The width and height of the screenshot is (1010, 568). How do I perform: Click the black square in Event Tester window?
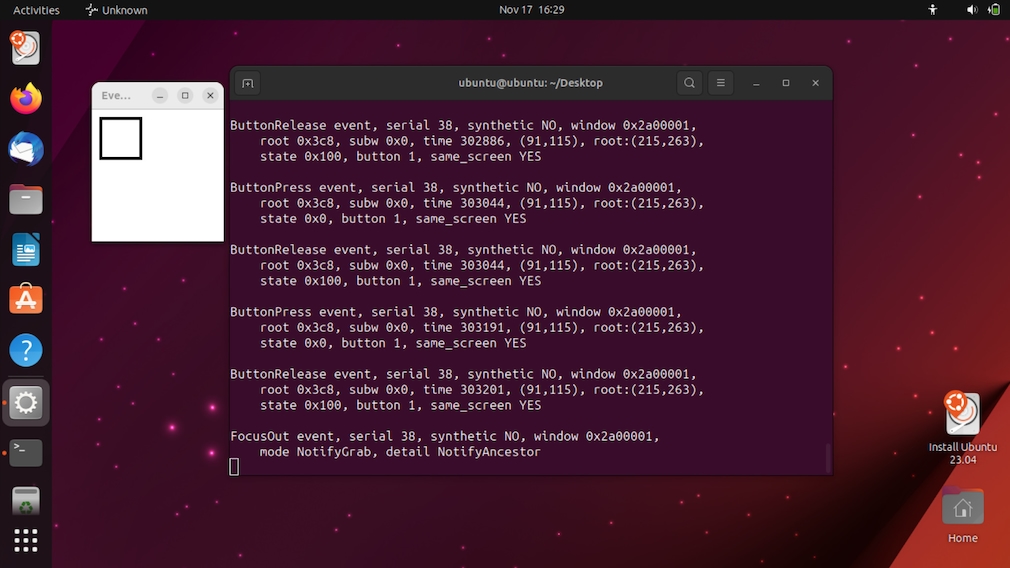point(120,138)
